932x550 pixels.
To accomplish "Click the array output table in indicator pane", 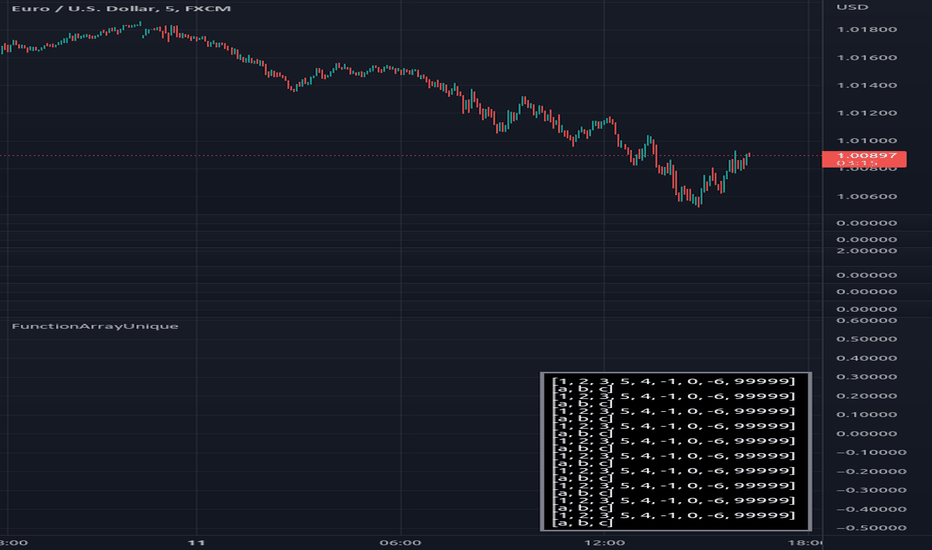I will pos(676,451).
